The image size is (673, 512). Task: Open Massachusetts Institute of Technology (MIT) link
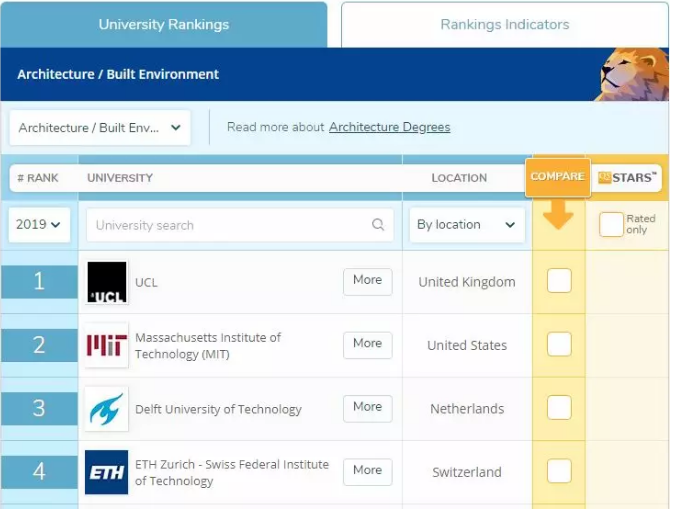209,347
